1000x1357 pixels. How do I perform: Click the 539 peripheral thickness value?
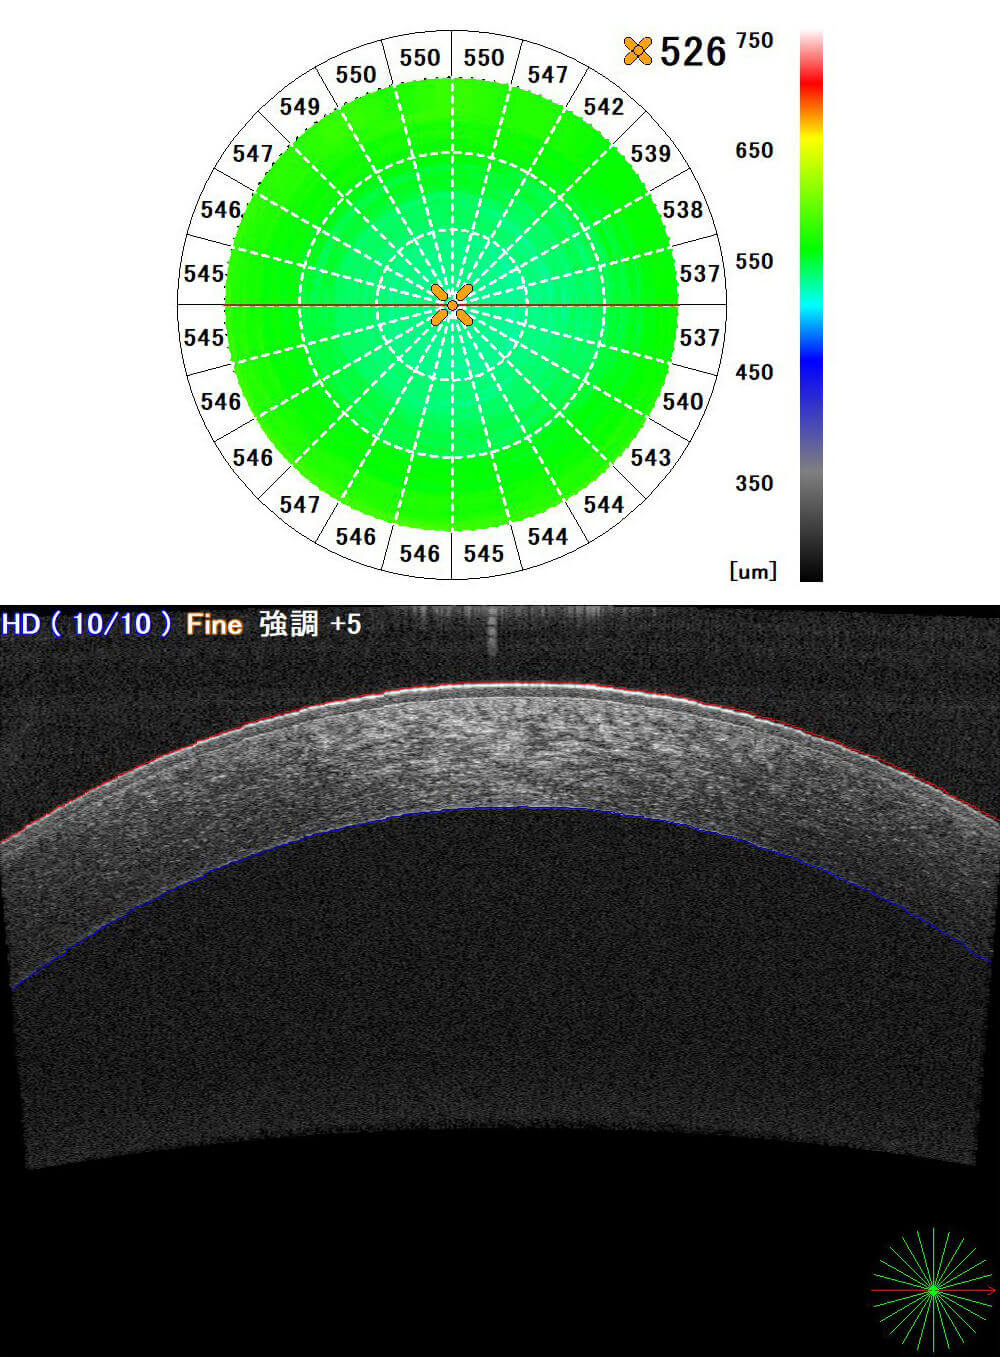[650, 154]
